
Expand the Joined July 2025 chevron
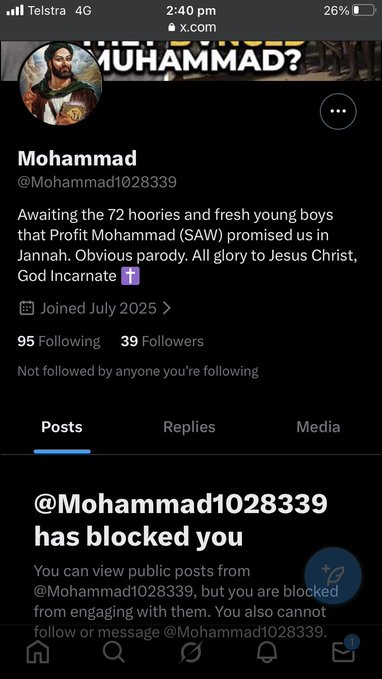click(166, 308)
